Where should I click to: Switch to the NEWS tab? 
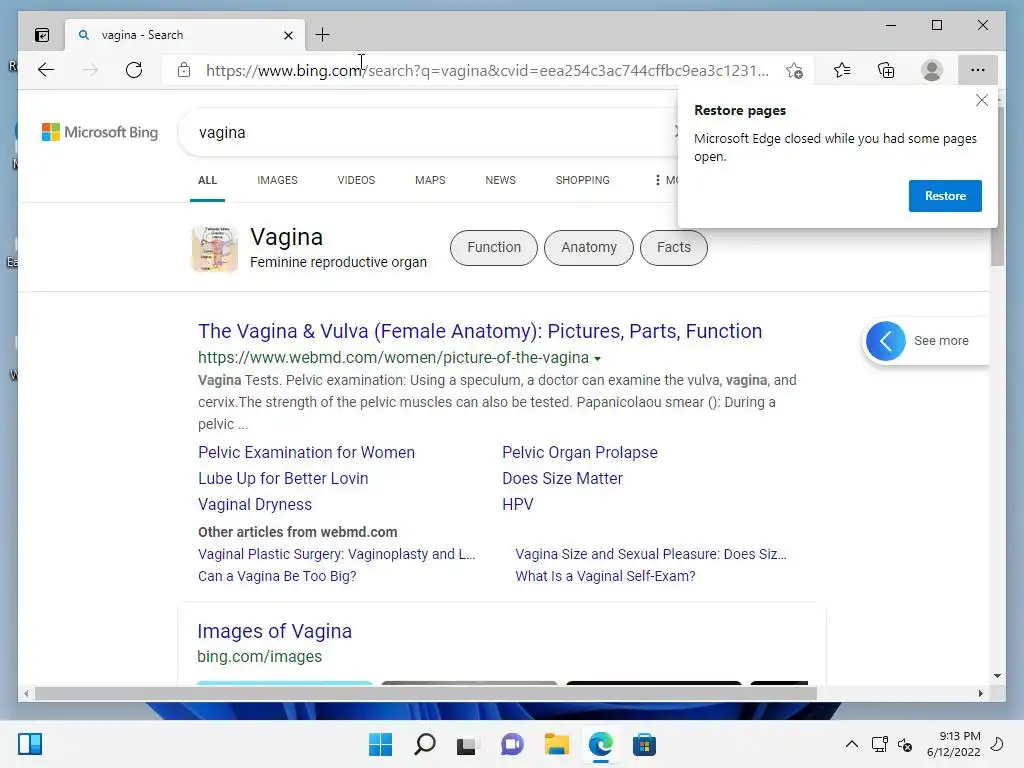click(500, 180)
